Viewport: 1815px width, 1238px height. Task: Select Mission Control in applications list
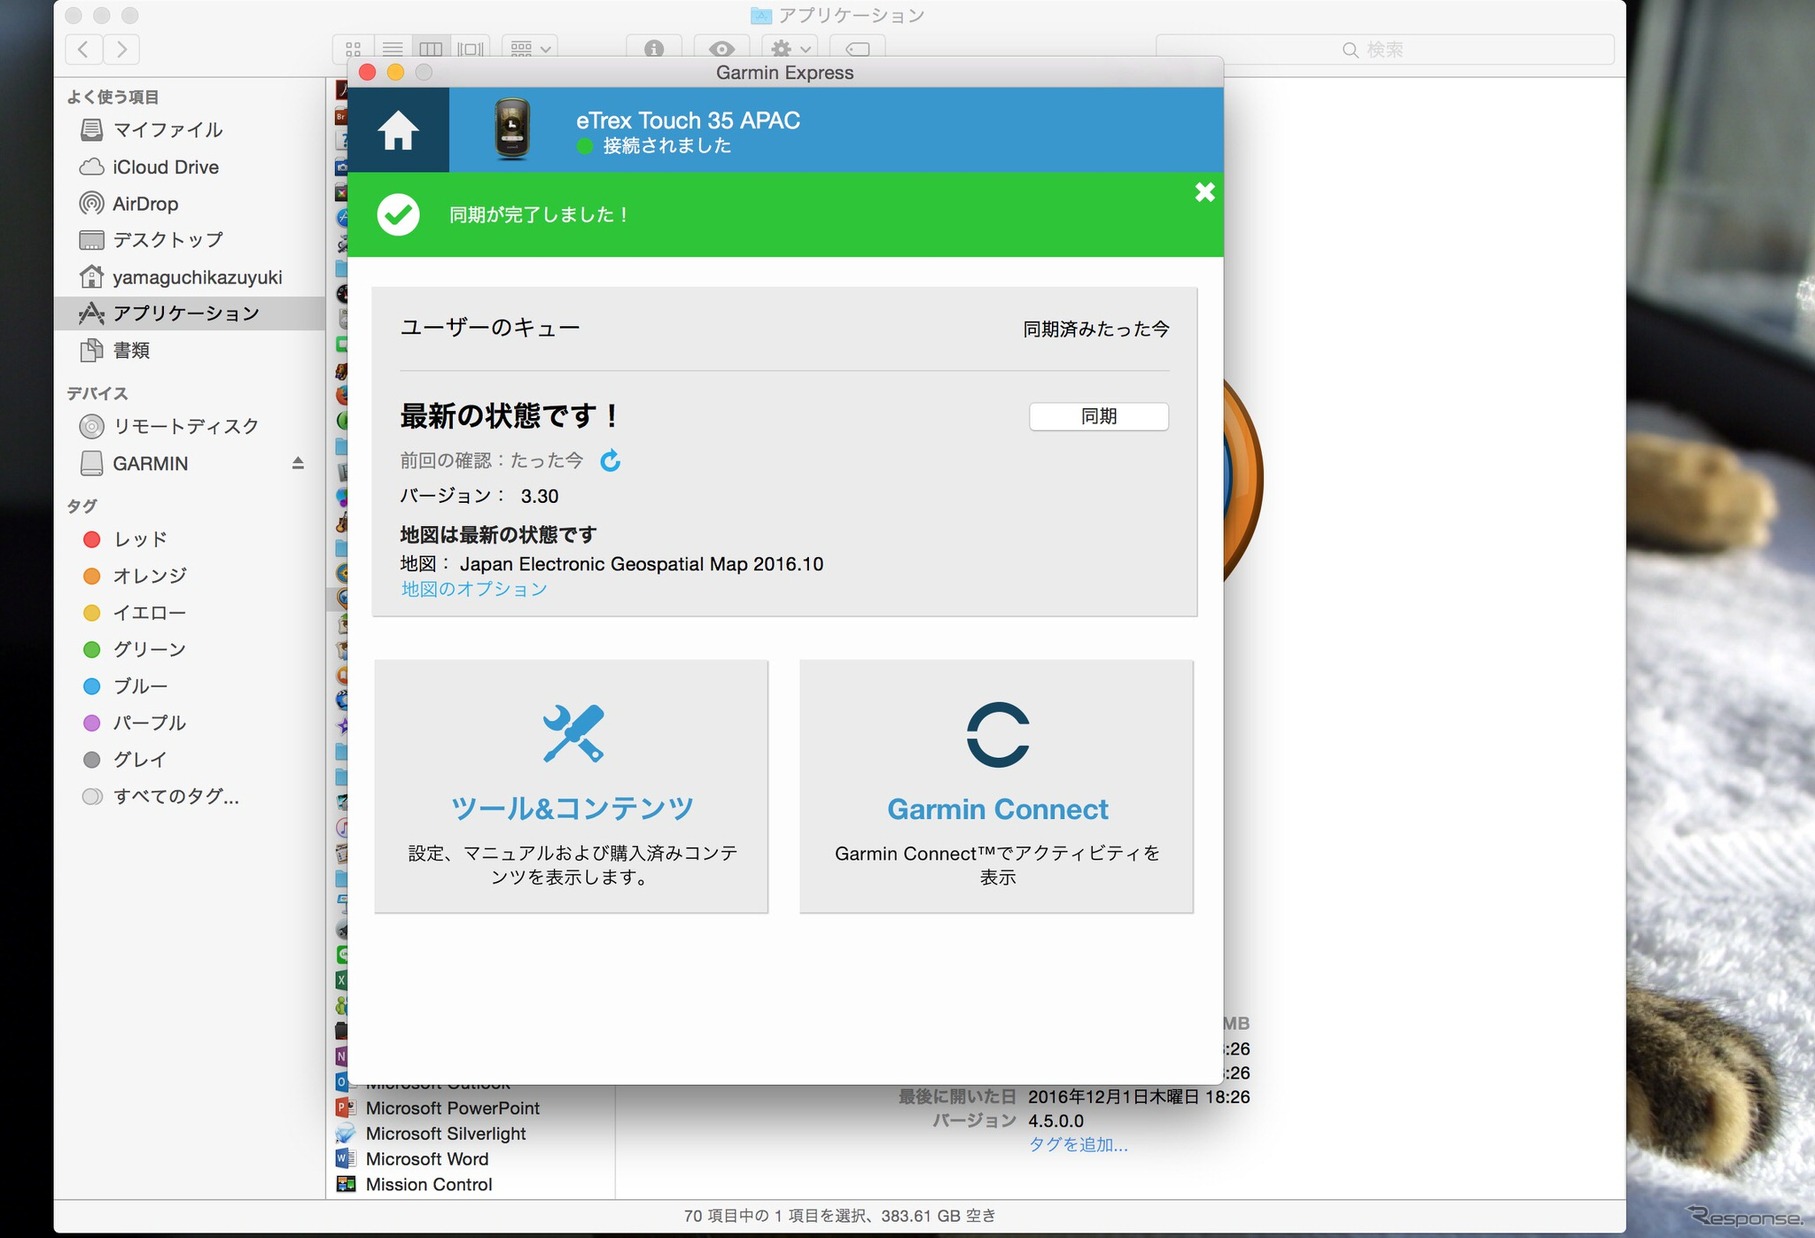click(429, 1185)
